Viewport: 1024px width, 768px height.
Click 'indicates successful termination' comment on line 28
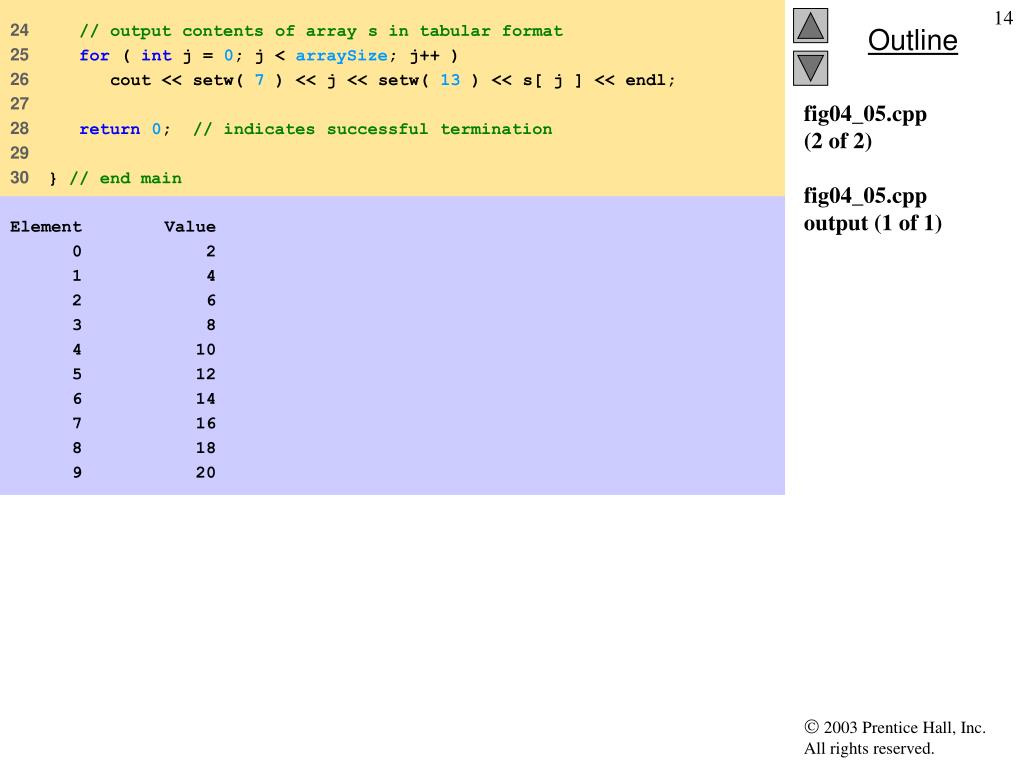point(387,129)
